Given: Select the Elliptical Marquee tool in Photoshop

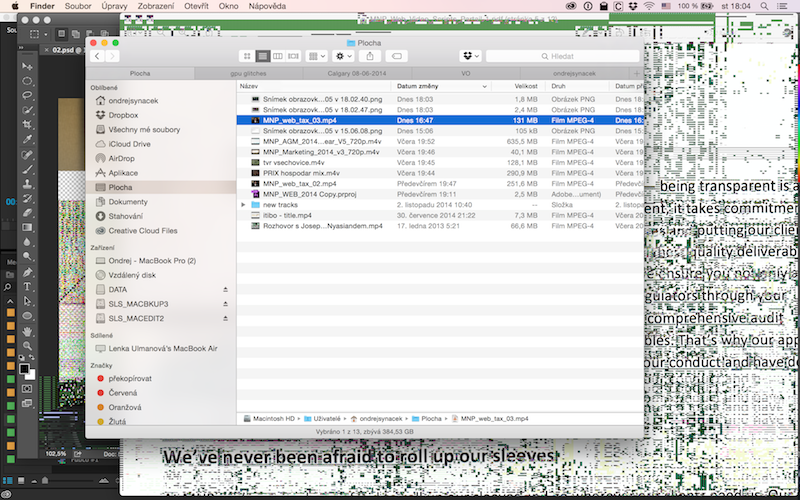Looking at the screenshot, I should click(x=27, y=81).
